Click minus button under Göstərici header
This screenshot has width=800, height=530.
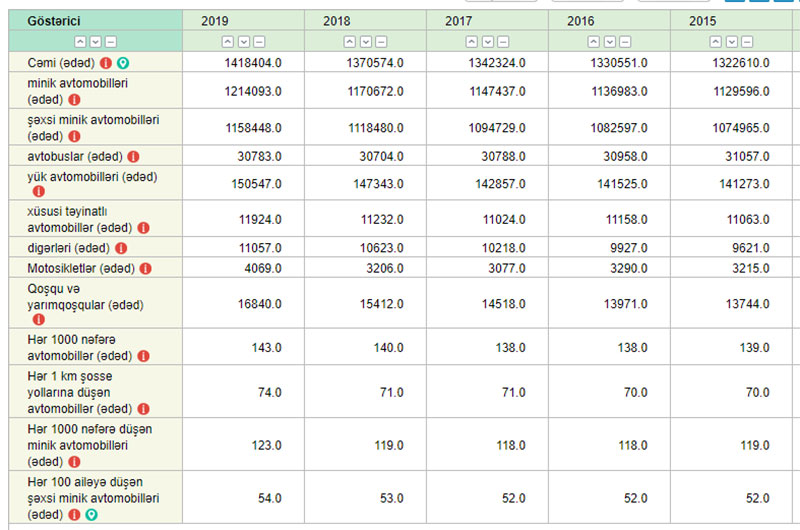[110, 41]
